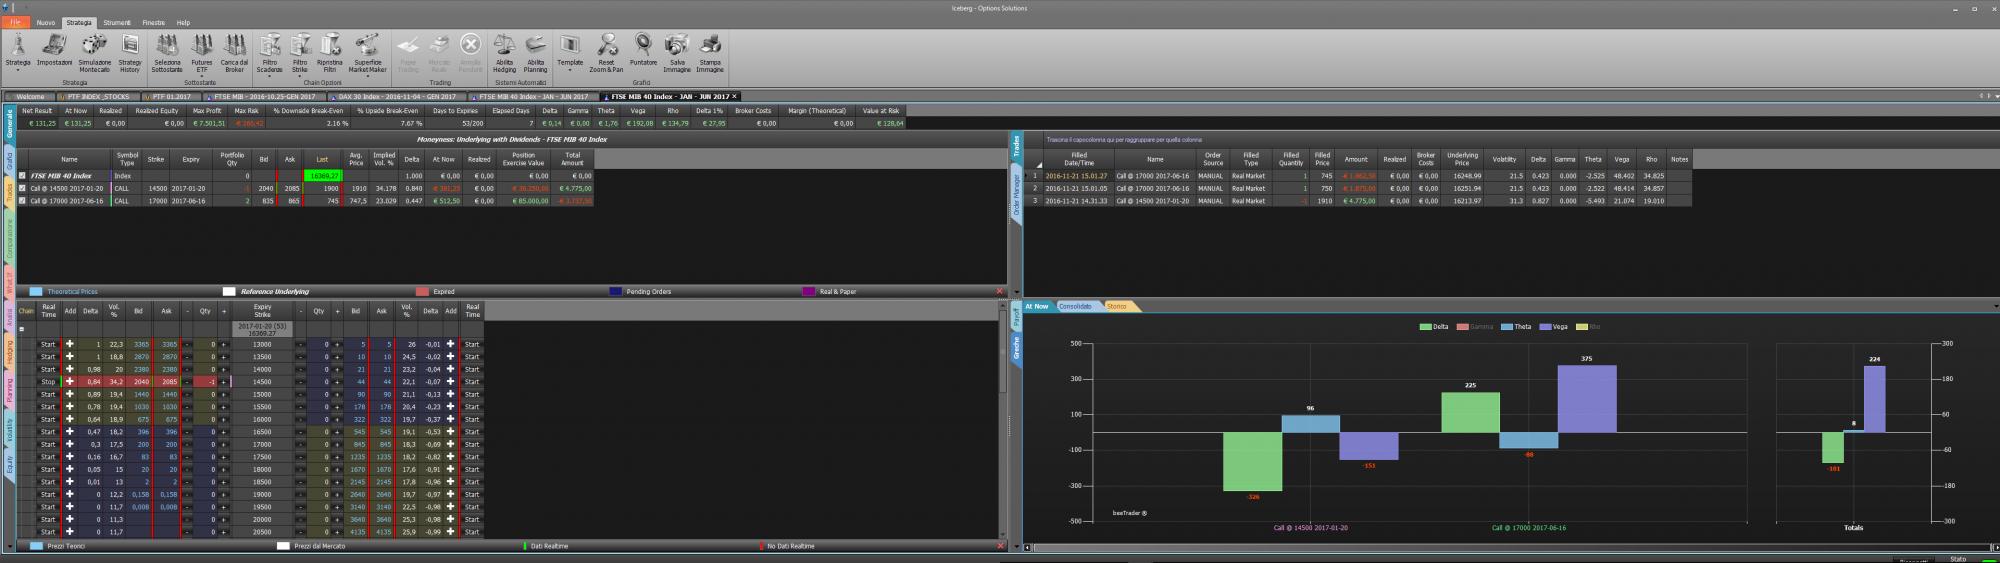This screenshot has height=563, width=2000.
Task: Toggle checkbox for Call @ 17000 2017-06-16
Action: tap(22, 201)
